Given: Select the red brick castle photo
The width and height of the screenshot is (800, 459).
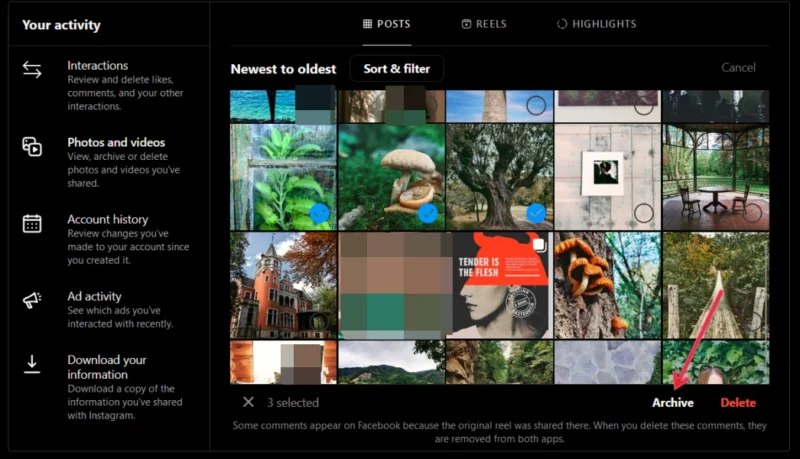Looking at the screenshot, I should point(319,321).
